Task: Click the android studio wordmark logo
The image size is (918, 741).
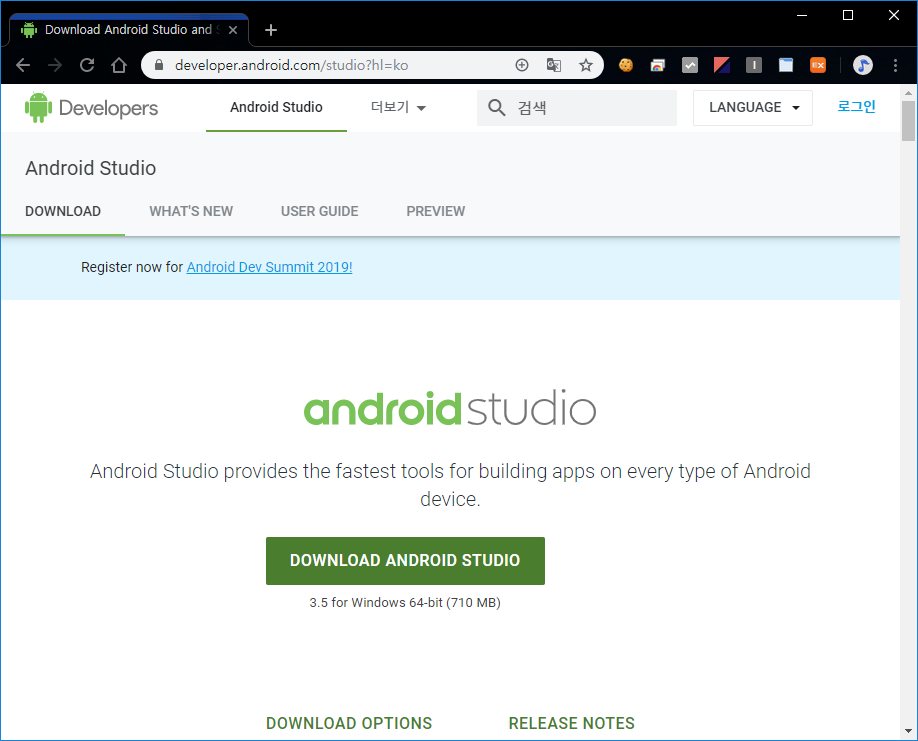Action: tap(450, 408)
